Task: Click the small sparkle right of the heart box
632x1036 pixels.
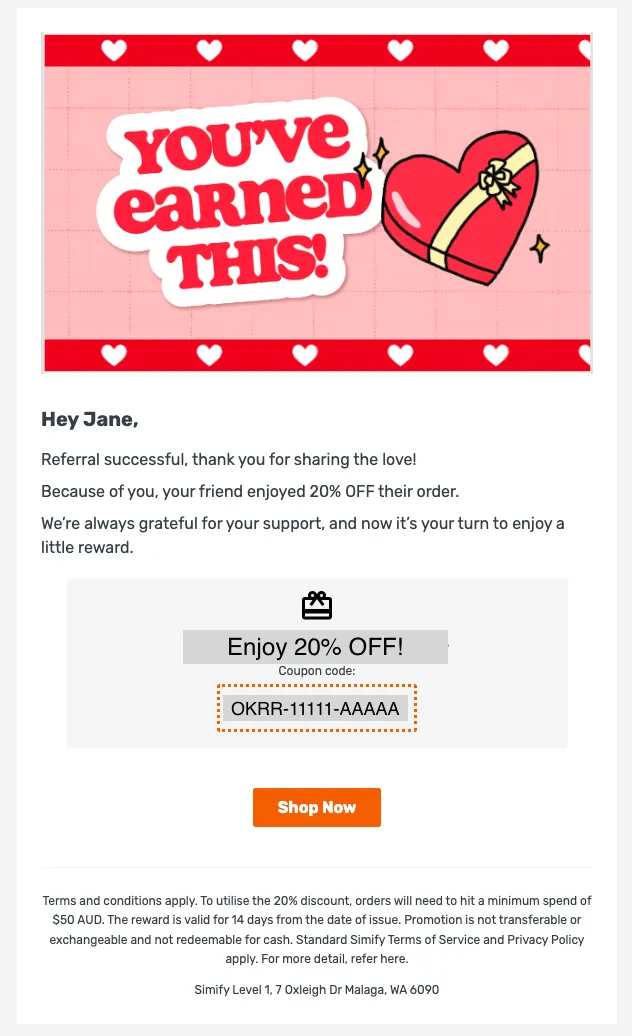Action: pos(540,246)
